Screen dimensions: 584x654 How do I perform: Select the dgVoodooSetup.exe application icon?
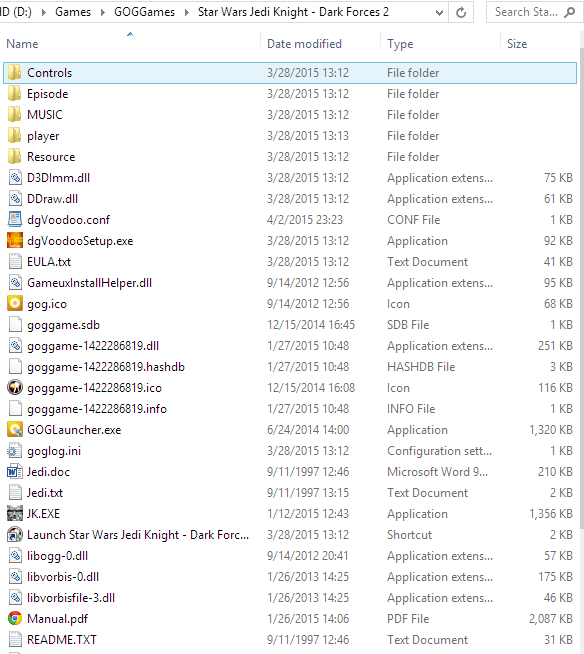click(15, 241)
